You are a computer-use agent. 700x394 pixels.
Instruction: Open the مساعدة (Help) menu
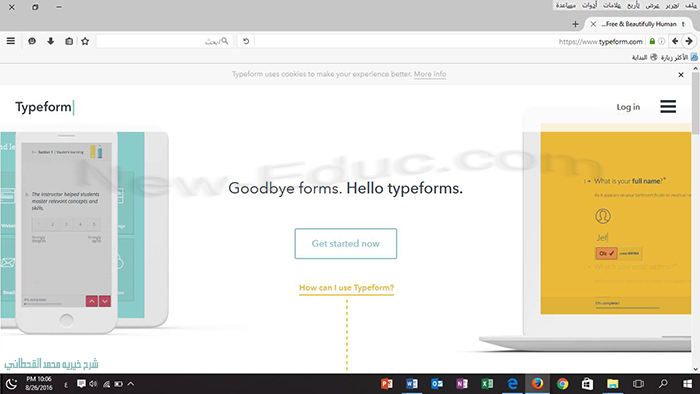point(566,5)
